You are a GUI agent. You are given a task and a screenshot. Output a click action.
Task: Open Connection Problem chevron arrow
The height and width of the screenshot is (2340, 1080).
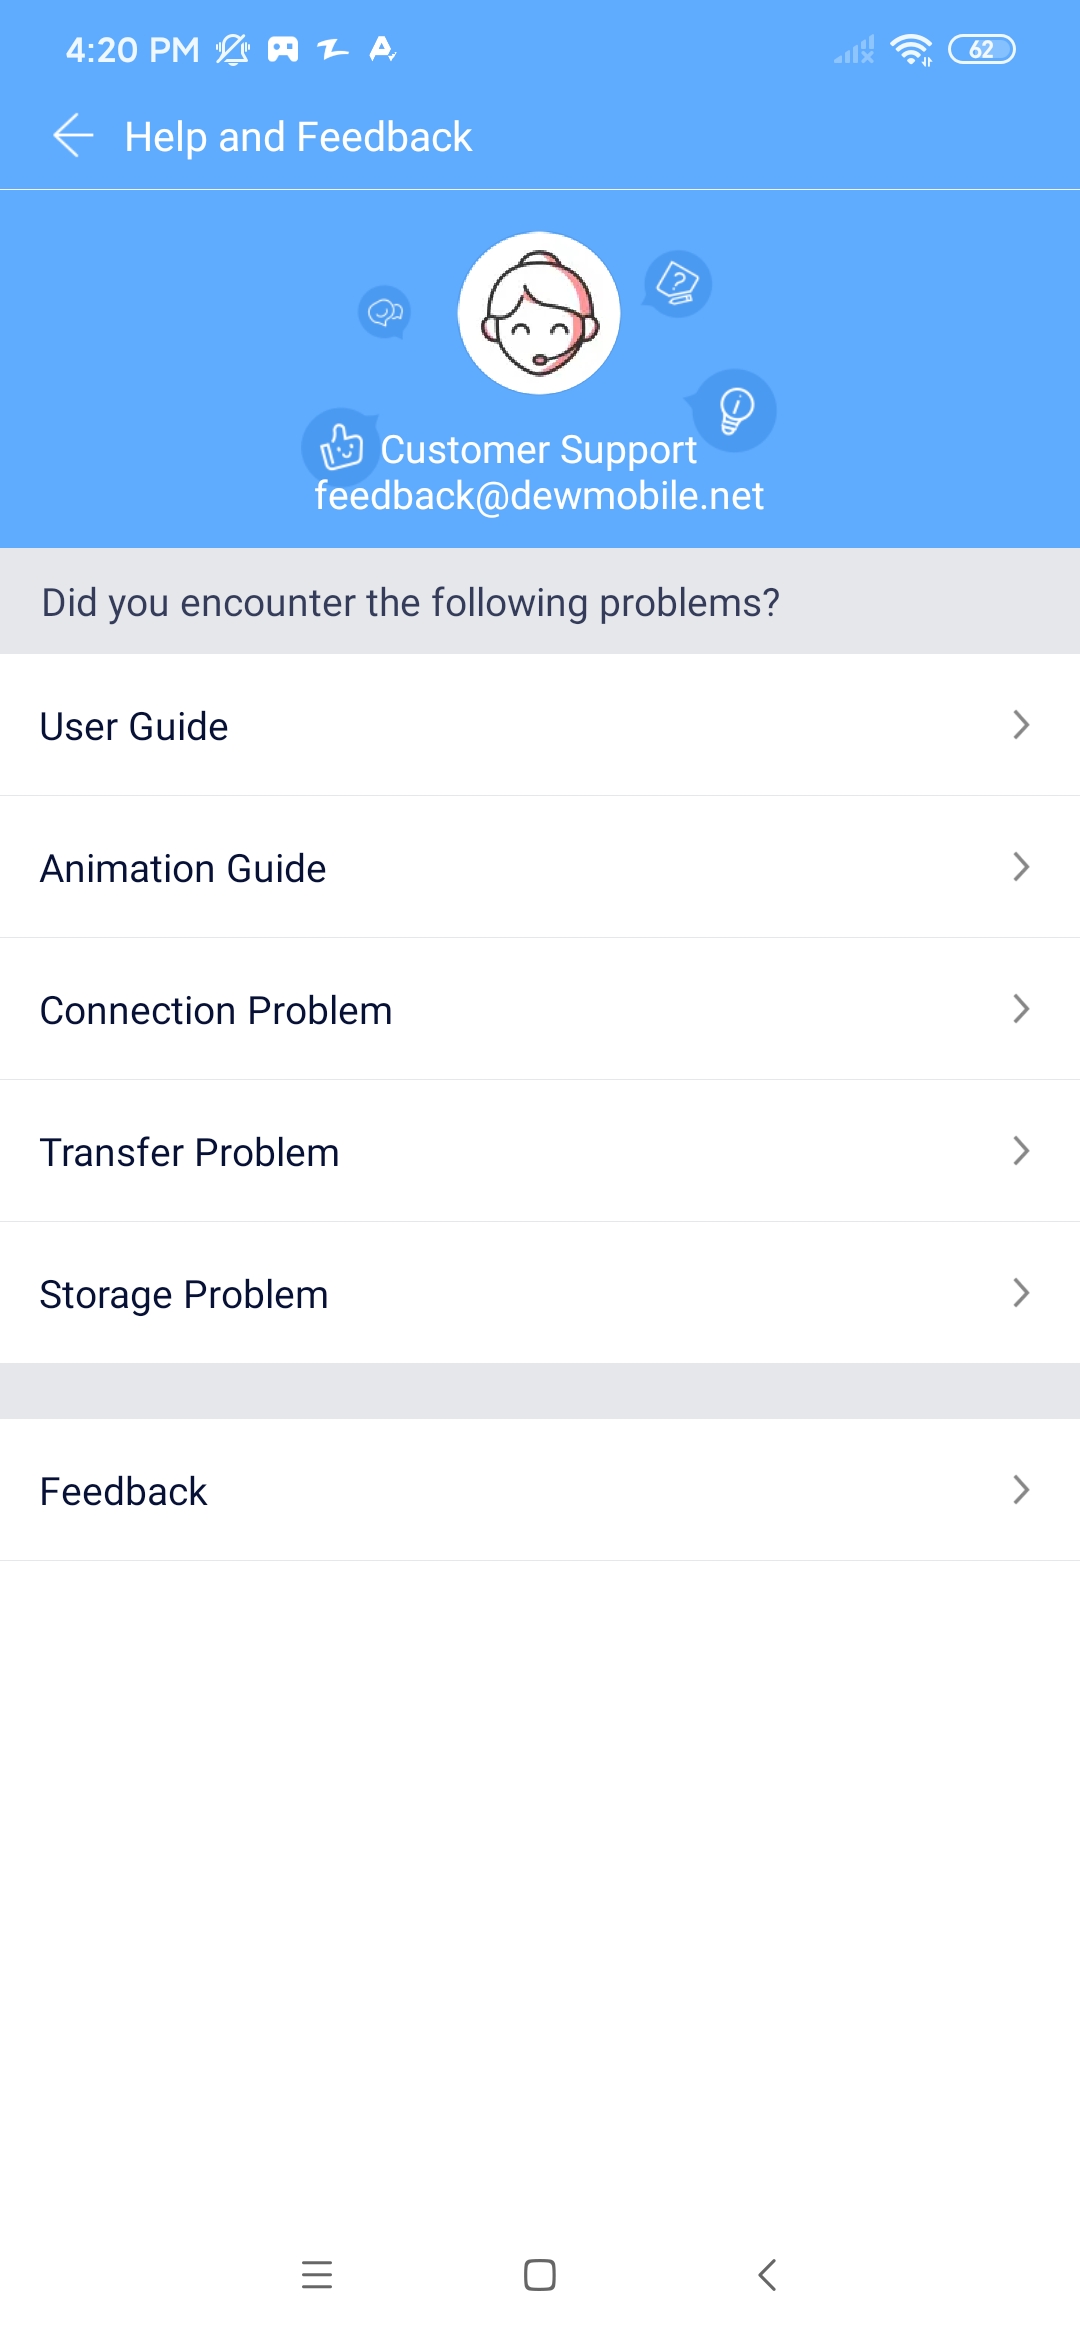(x=1021, y=1009)
